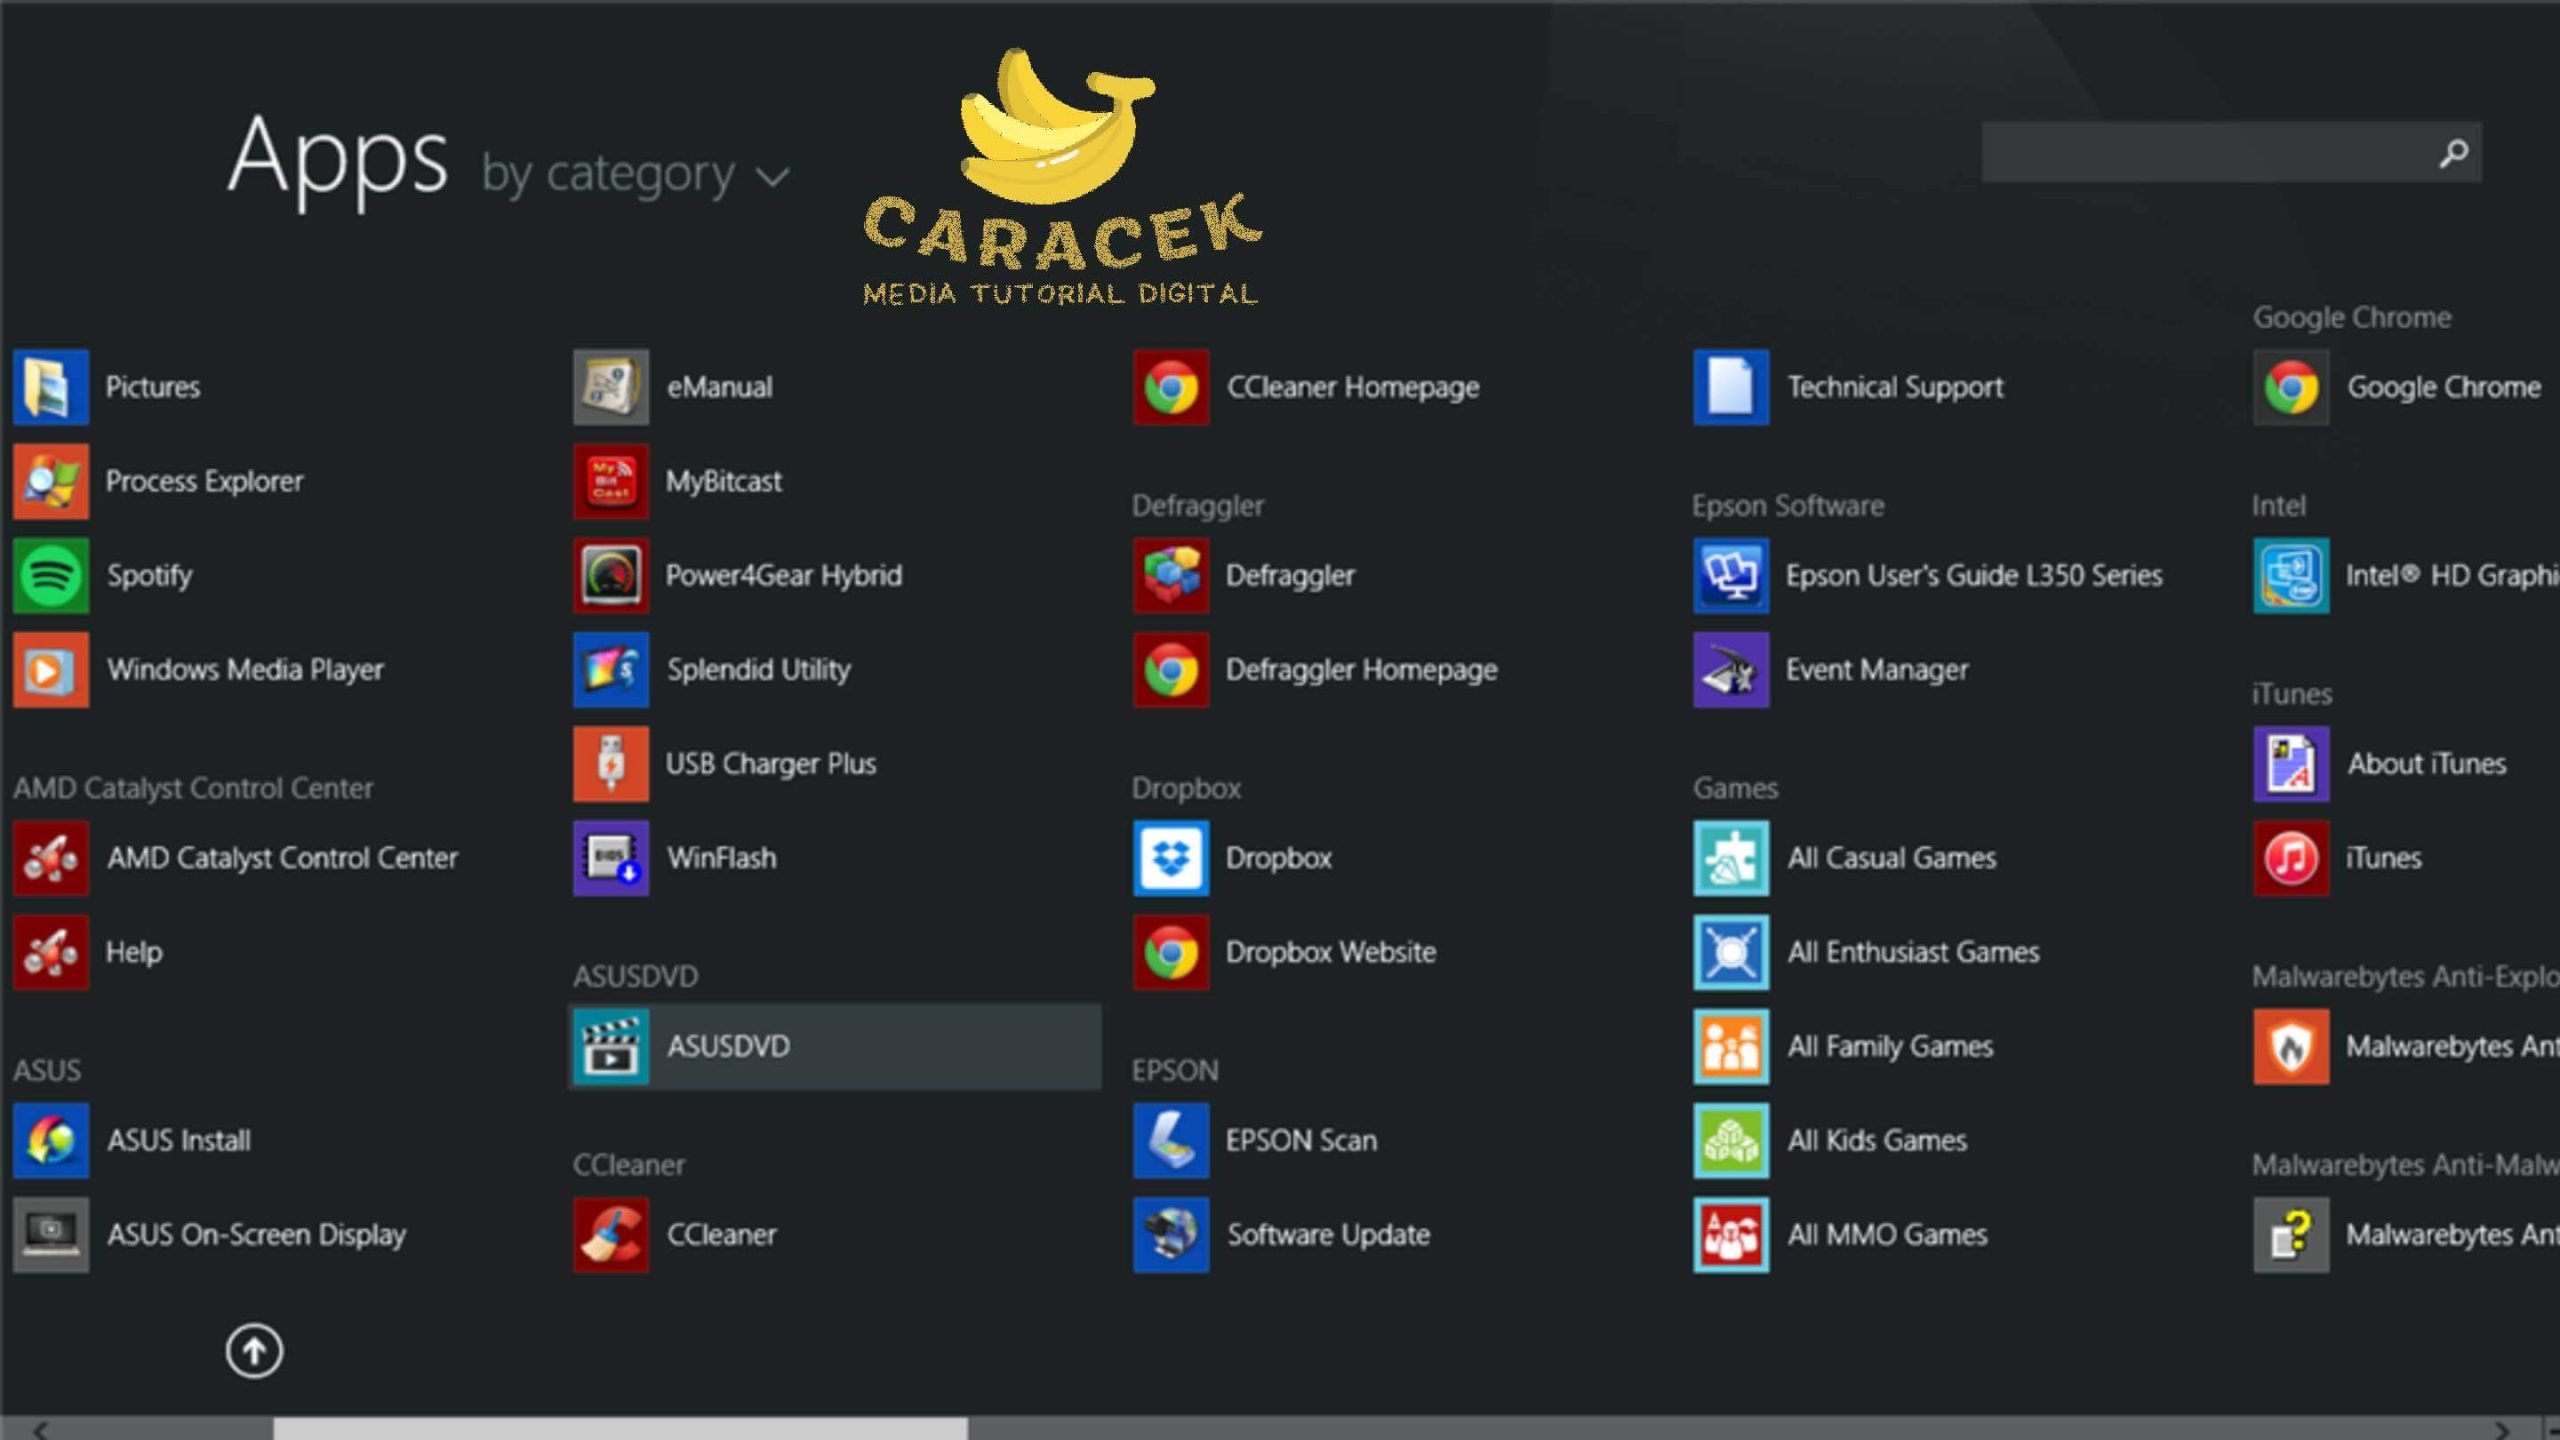The width and height of the screenshot is (2560, 1440).
Task: Open All Casual Games icon
Action: coord(1731,858)
